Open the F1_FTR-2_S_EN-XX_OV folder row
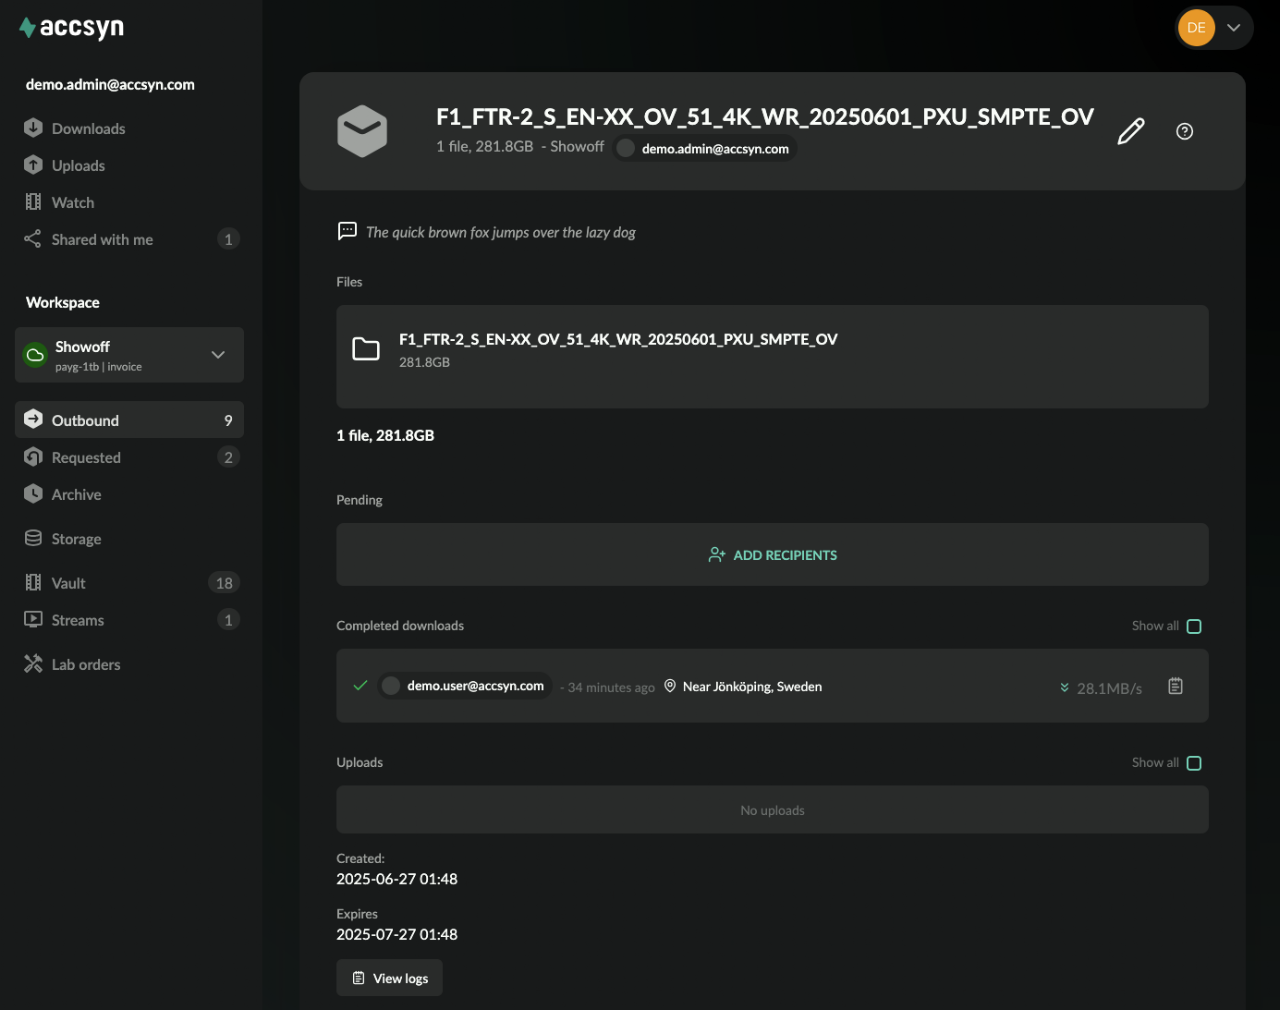This screenshot has height=1010, width=1280. 772,356
